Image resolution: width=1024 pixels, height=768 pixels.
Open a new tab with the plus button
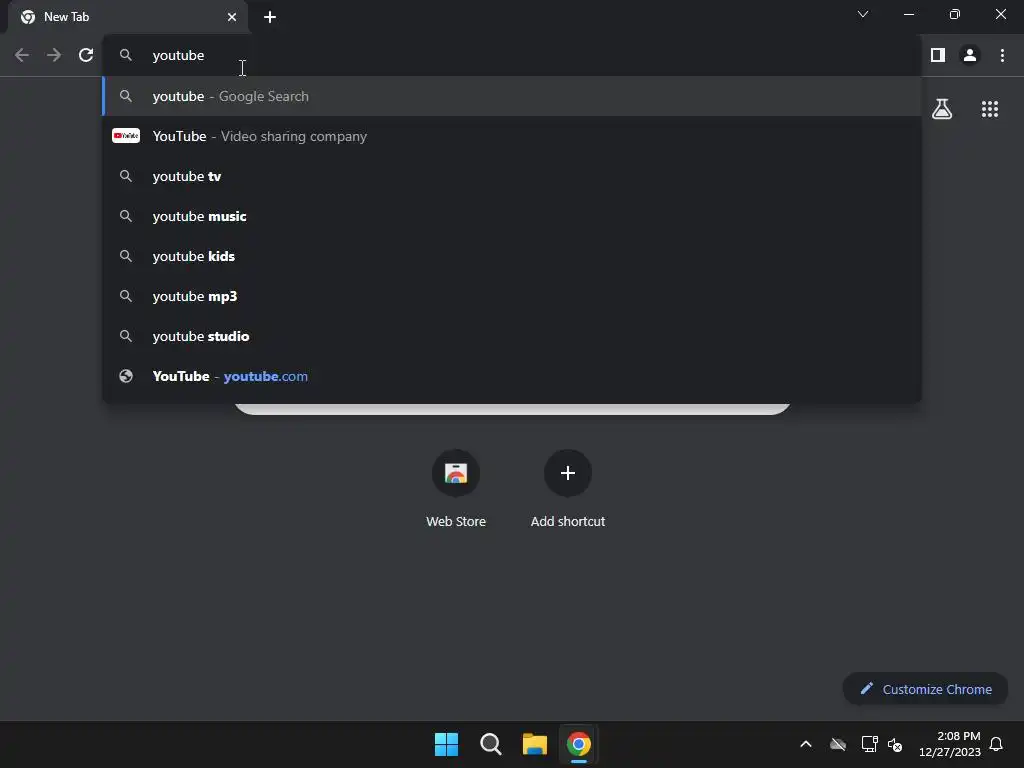(x=270, y=17)
